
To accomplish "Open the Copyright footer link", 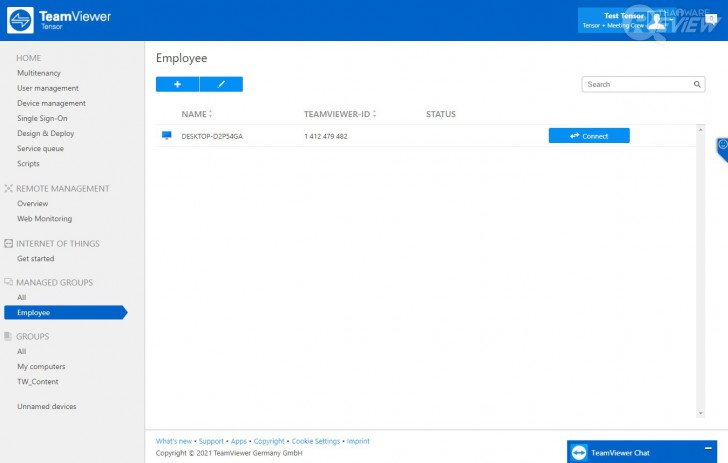I will (269, 441).
